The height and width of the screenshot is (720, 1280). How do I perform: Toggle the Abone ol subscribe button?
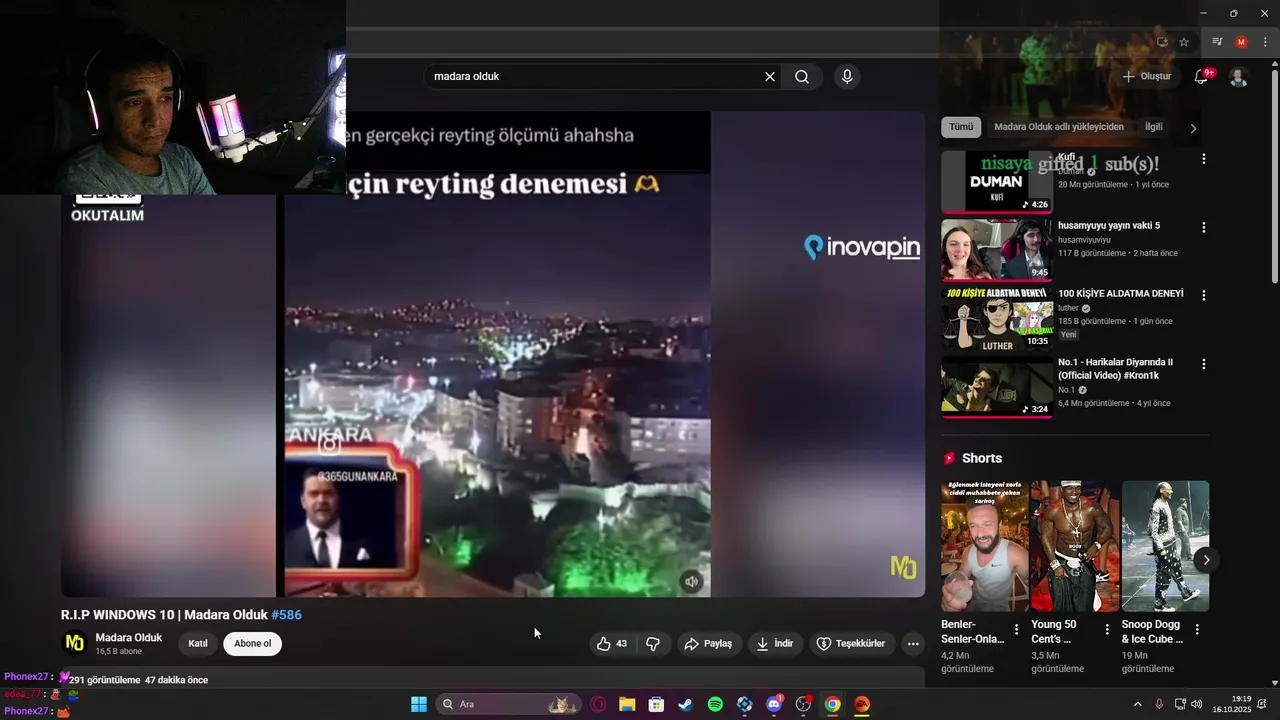click(253, 644)
